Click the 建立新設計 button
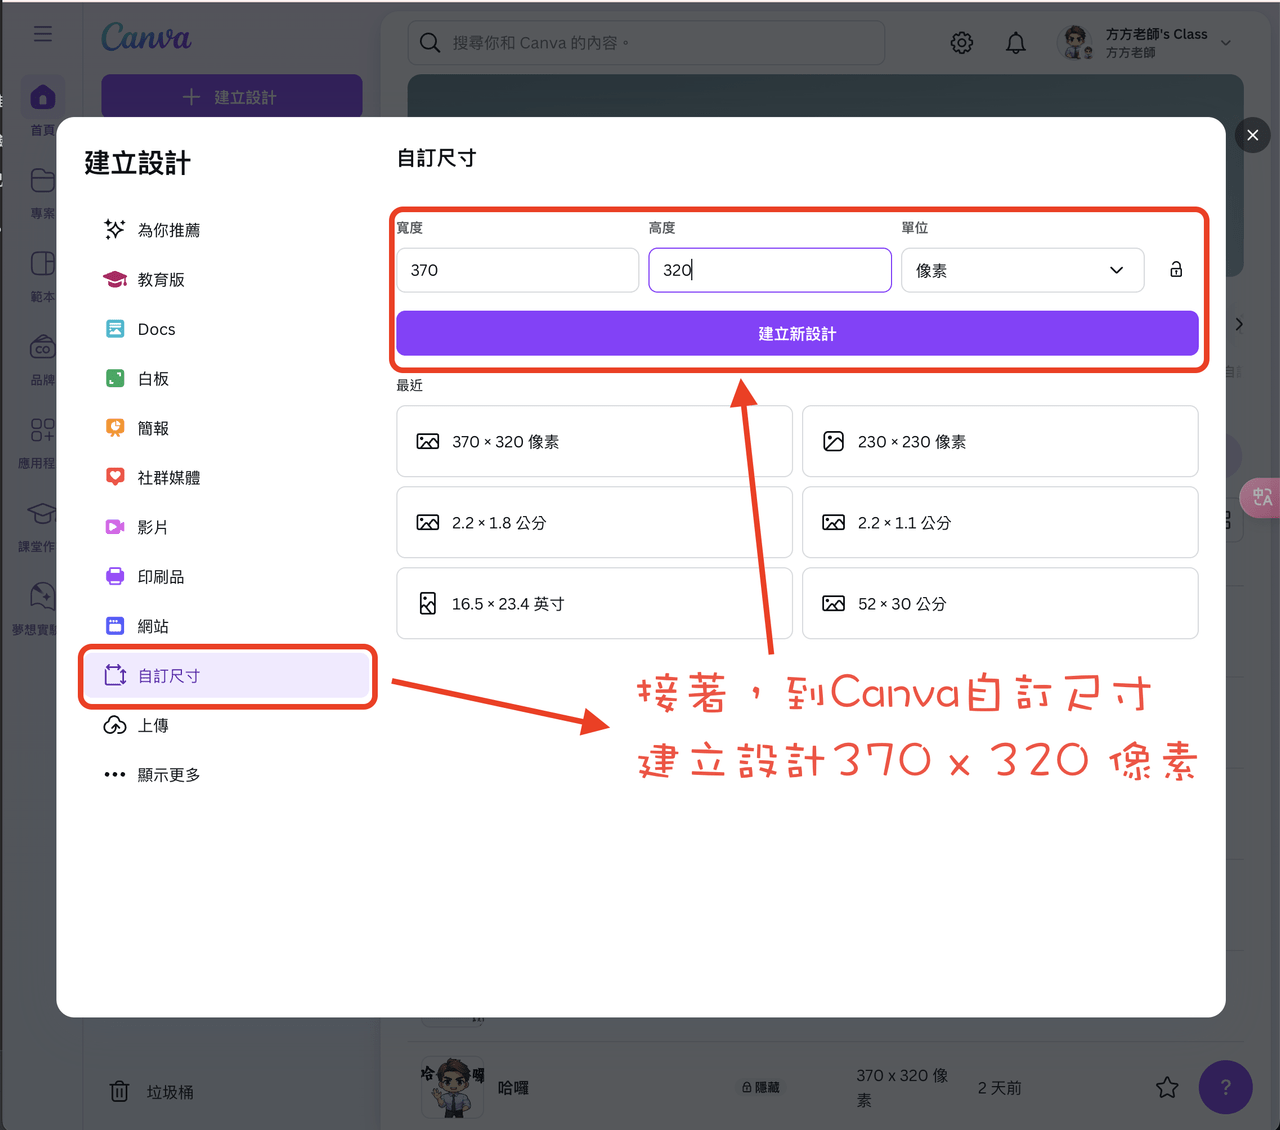This screenshot has width=1280, height=1130. coord(797,333)
